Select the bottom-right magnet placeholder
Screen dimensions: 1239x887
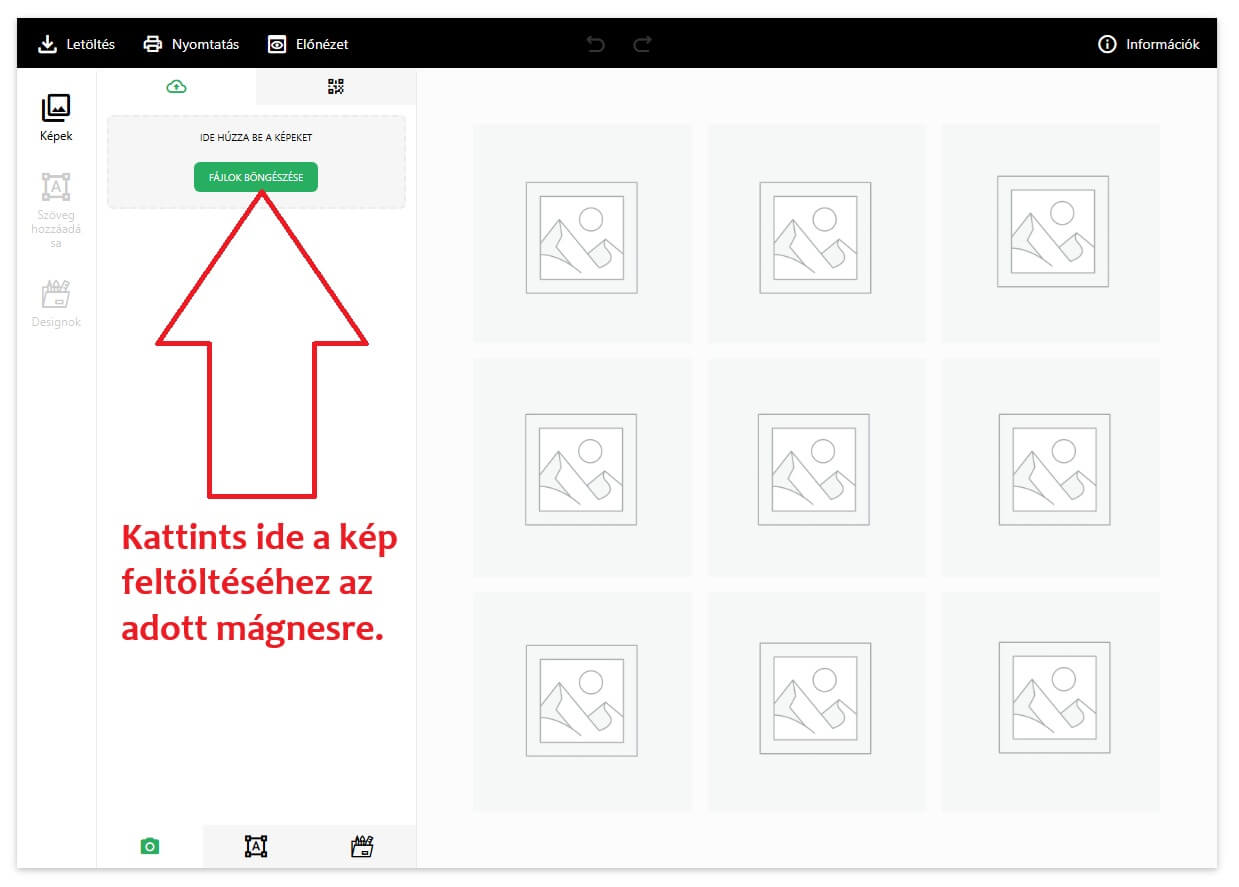pyautogui.click(x=1051, y=701)
